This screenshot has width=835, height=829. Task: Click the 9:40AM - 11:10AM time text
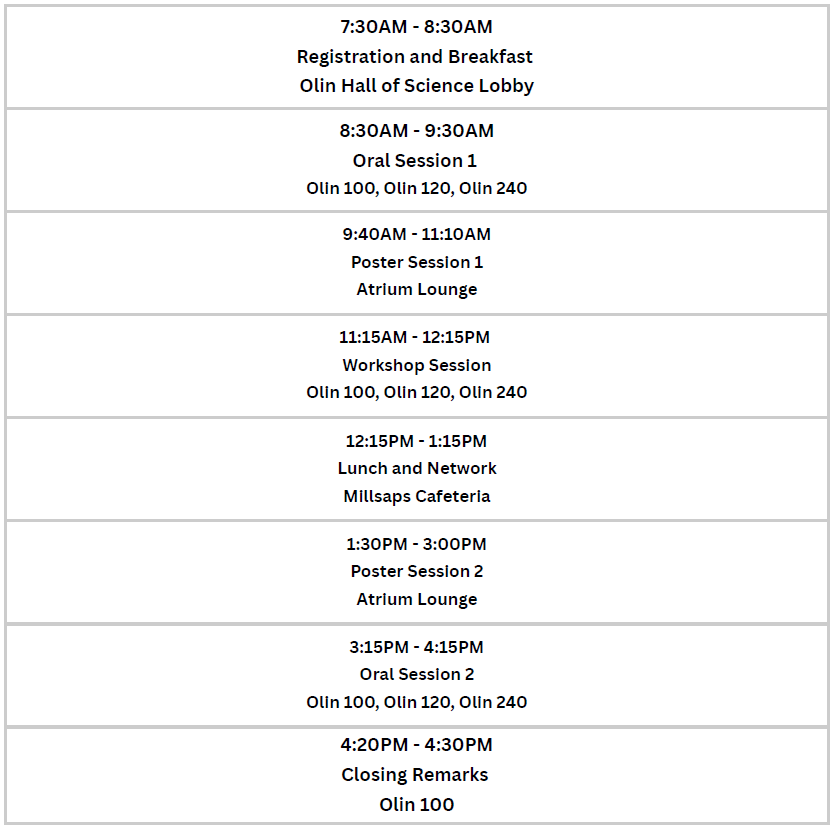416,234
